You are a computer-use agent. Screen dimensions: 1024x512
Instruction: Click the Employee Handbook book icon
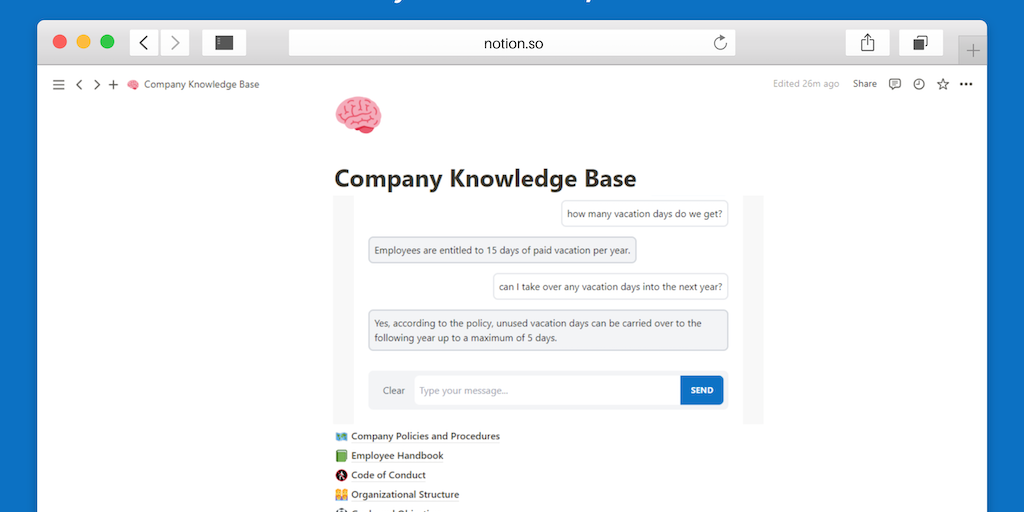tap(341, 456)
